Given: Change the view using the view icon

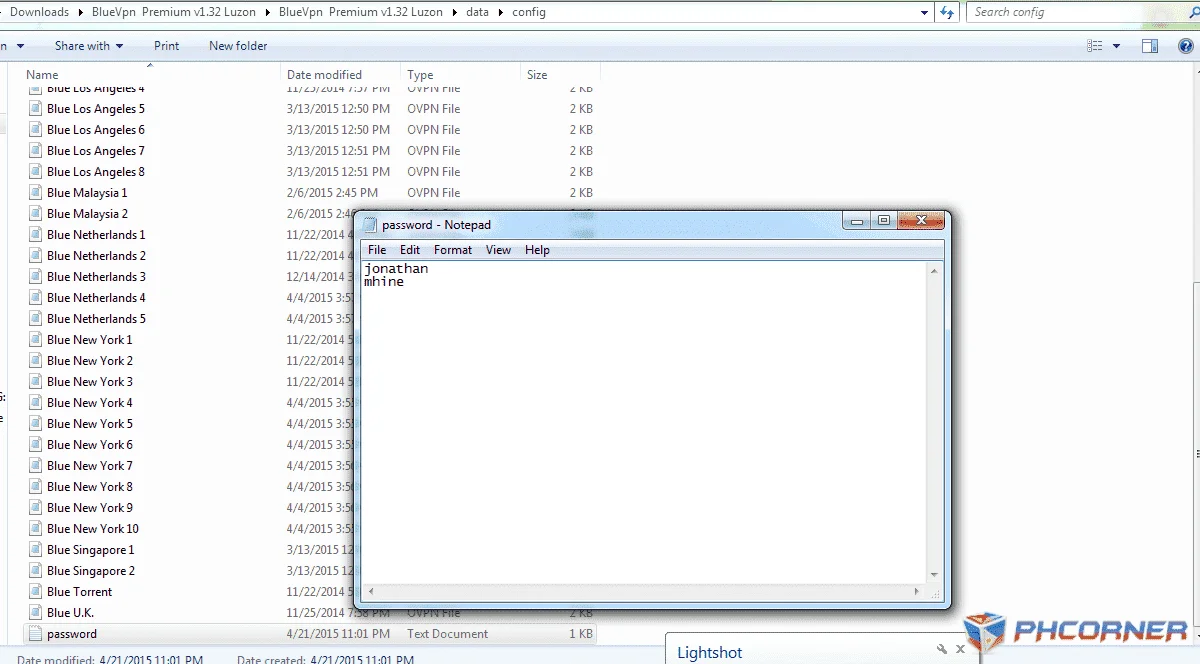Looking at the screenshot, I should point(1094,46).
